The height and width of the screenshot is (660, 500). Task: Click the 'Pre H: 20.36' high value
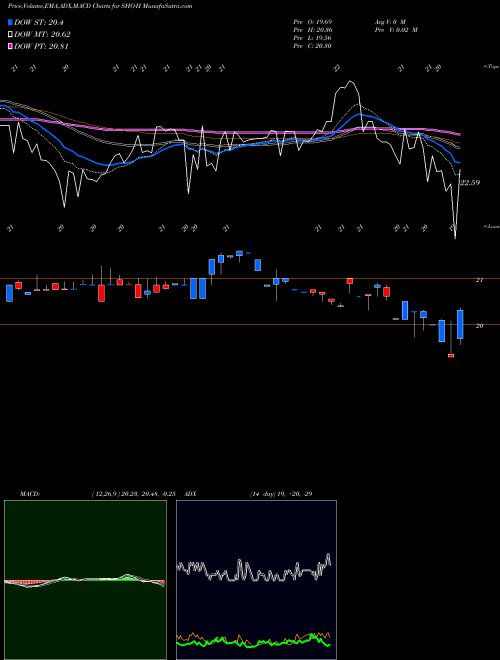(x=313, y=30)
